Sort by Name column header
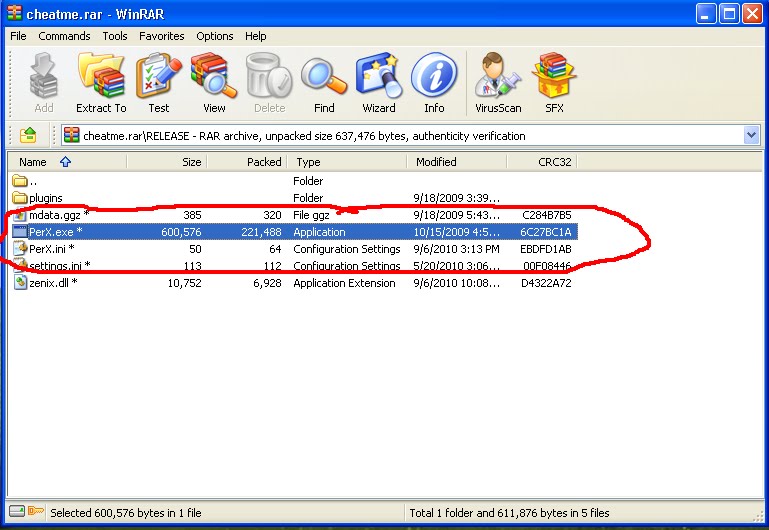Image resolution: width=769 pixels, height=530 pixels. 67,162
